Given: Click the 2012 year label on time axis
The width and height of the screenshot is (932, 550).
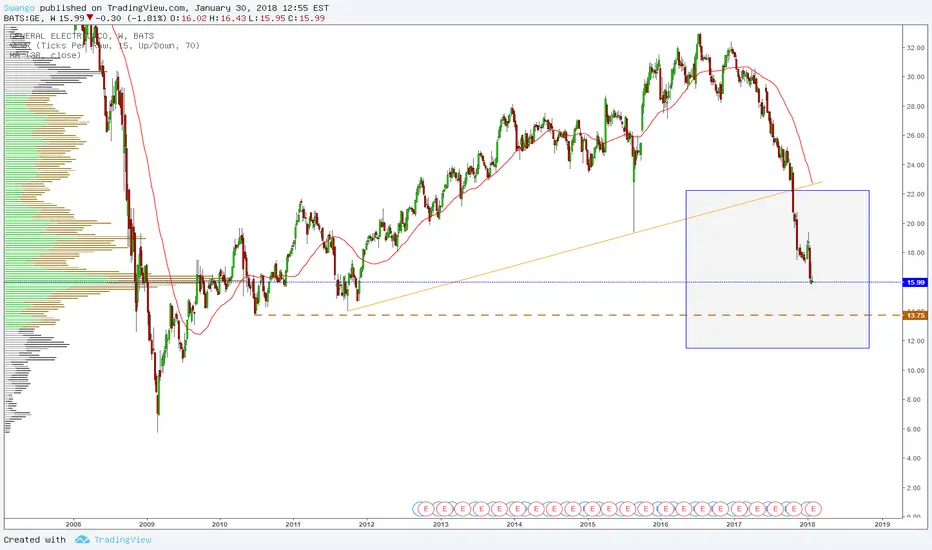Looking at the screenshot, I should pos(367,524).
